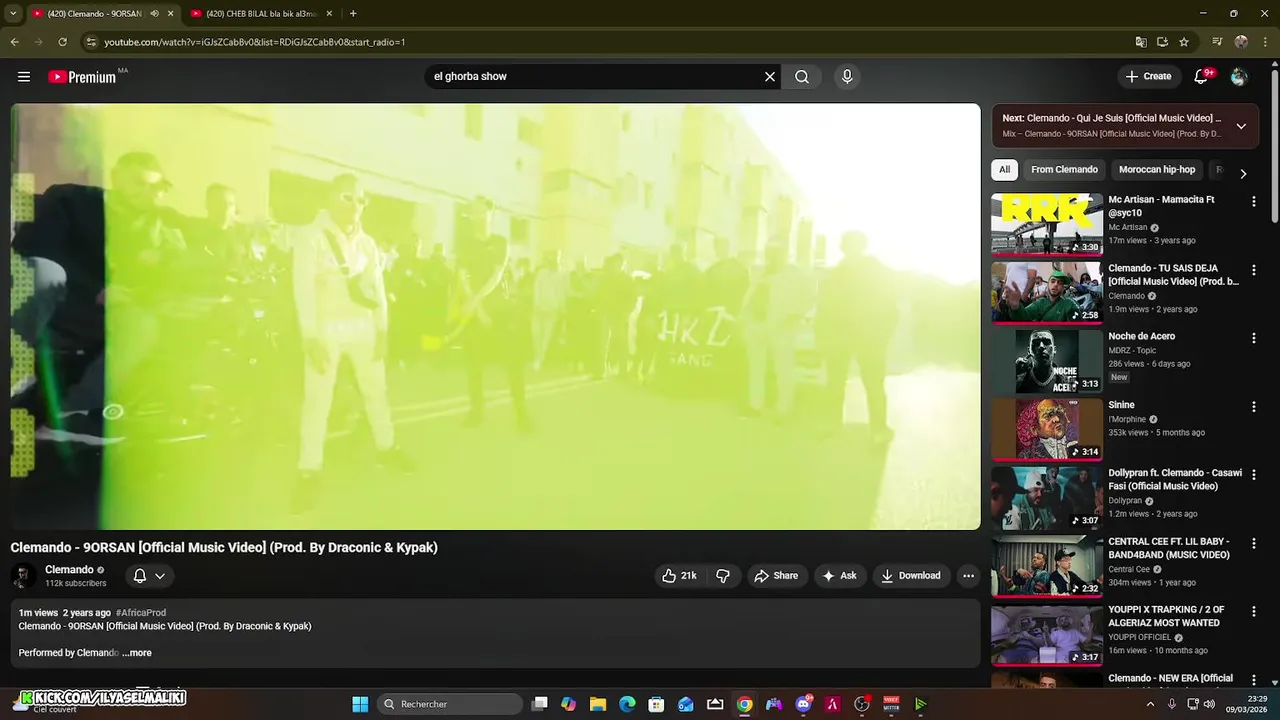Clear the search box text
The width and height of the screenshot is (1280, 720).
(770, 77)
